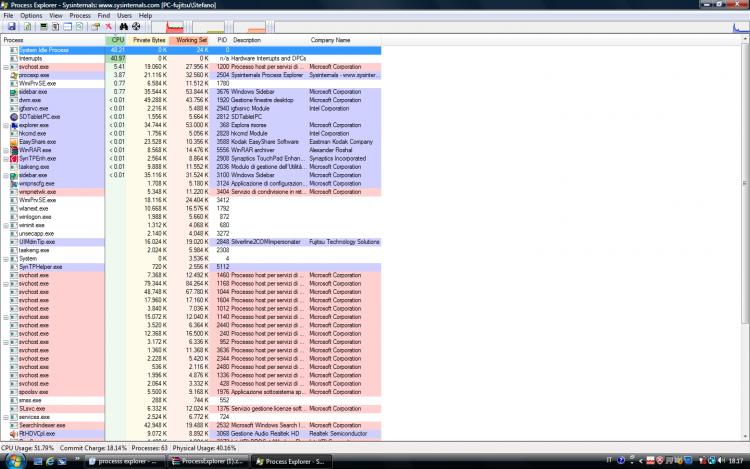Select the dwm.exe process row
The image size is (750, 469).
coord(191,100)
